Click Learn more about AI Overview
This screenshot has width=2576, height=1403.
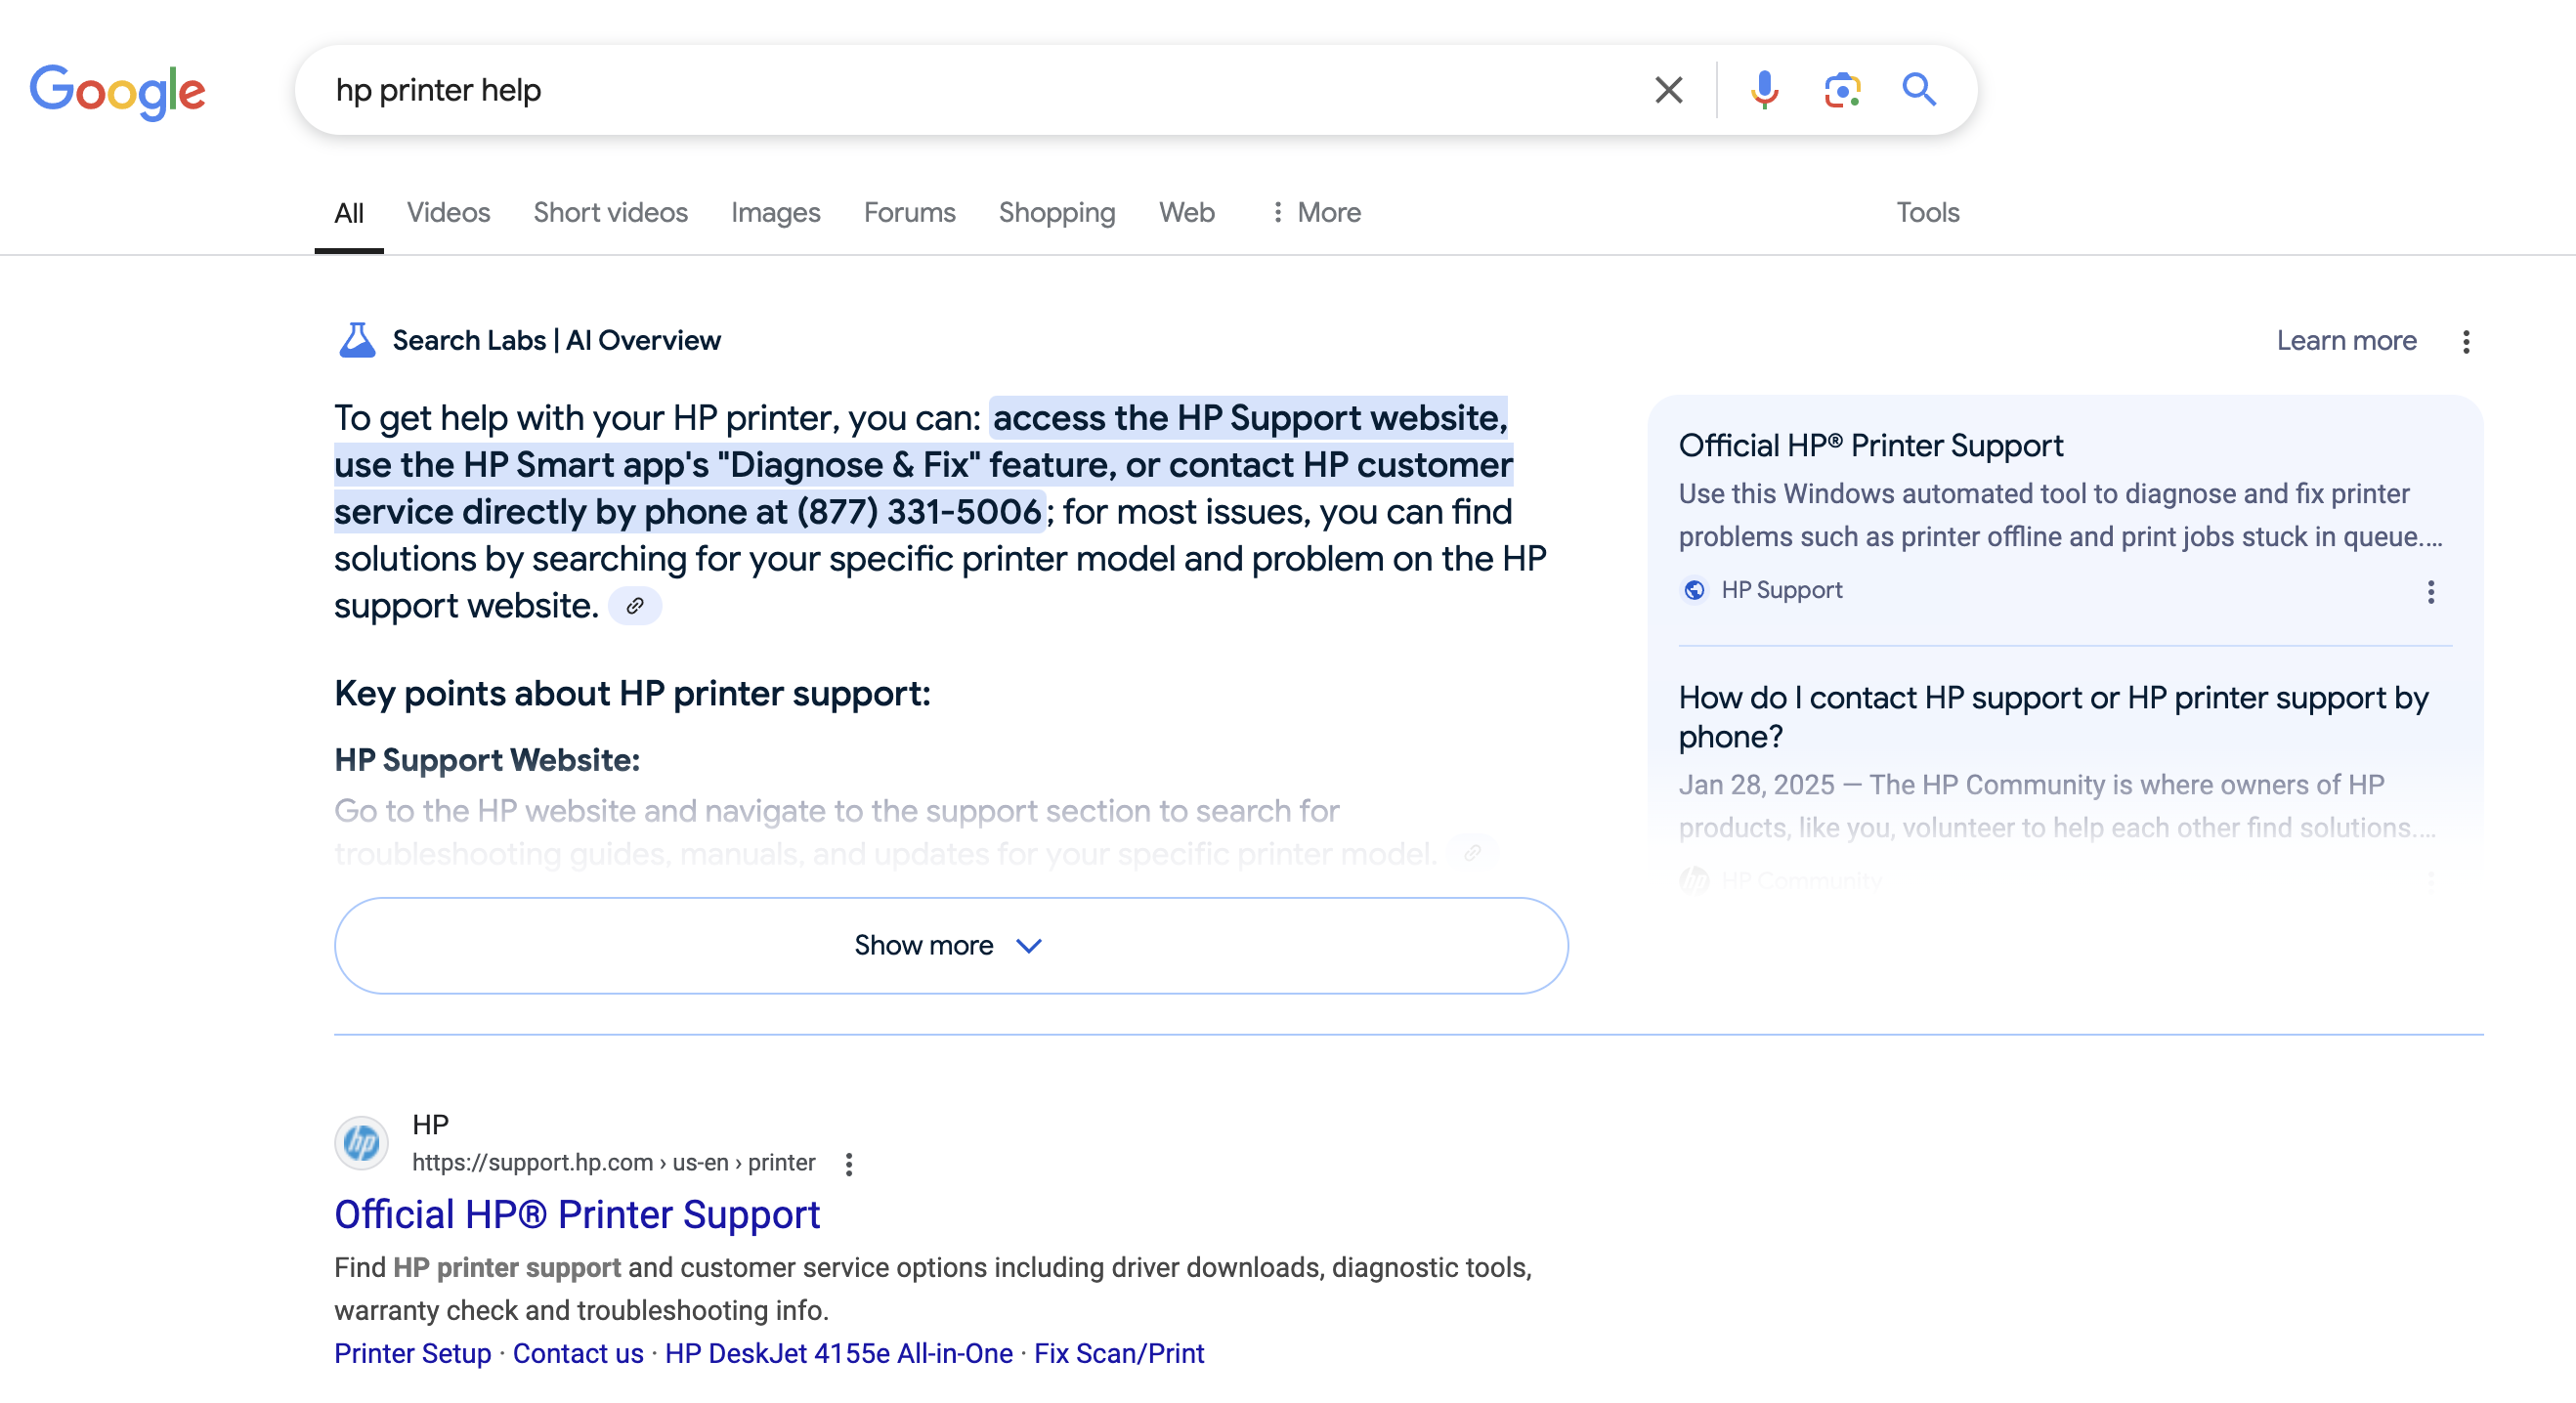pos(2346,341)
